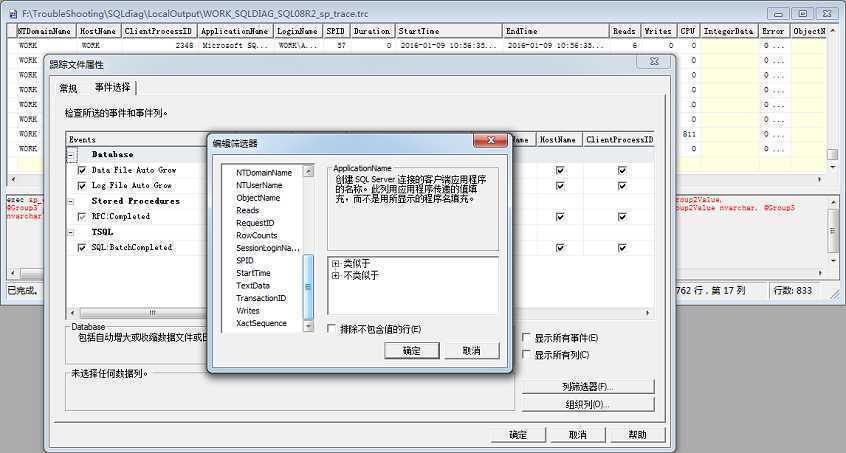
Task: Toggle ClientProcessID checkbox for Log File Auto Grow
Action: click(x=622, y=186)
